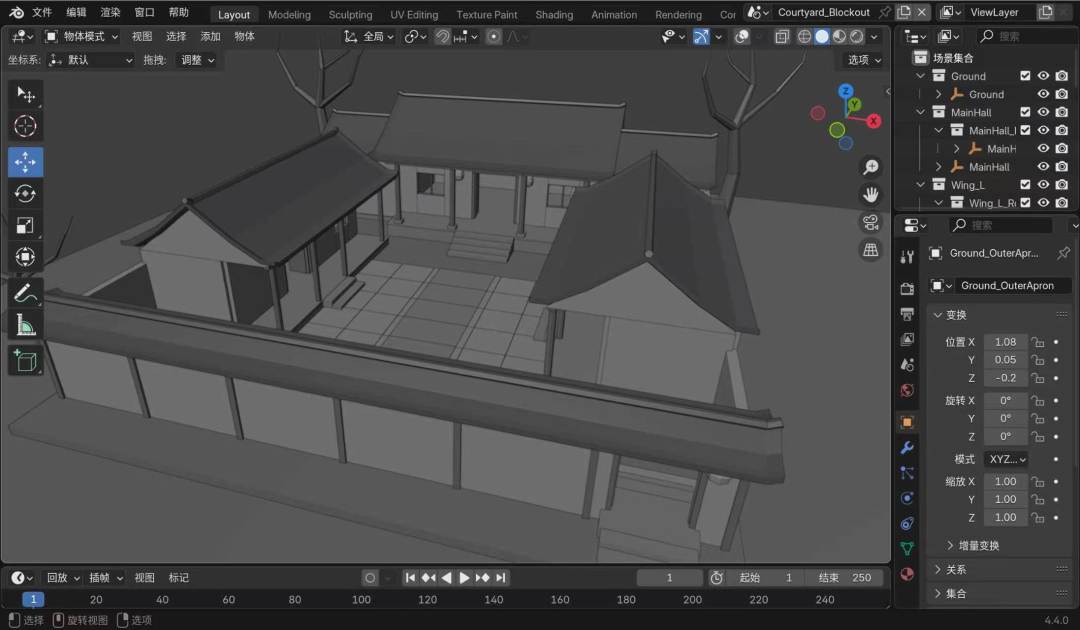The height and width of the screenshot is (630, 1080).
Task: Open the coordinate system default dropdown
Action: pyautogui.click(x=91, y=61)
